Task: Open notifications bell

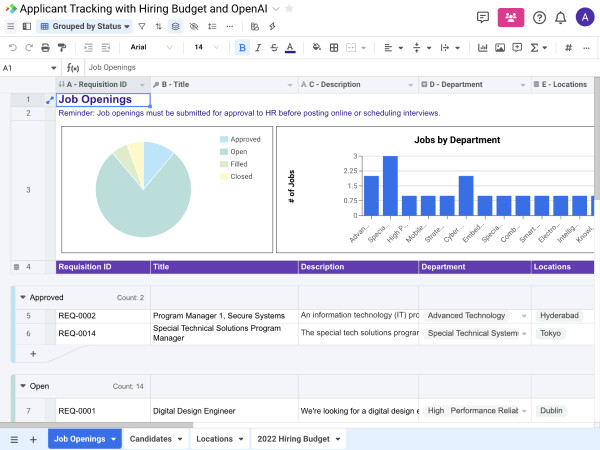Action: [x=561, y=18]
